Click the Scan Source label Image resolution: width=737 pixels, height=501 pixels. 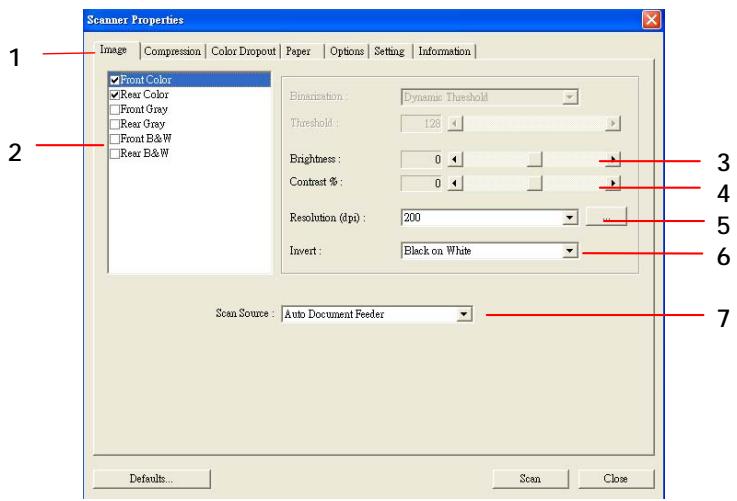[245, 313]
